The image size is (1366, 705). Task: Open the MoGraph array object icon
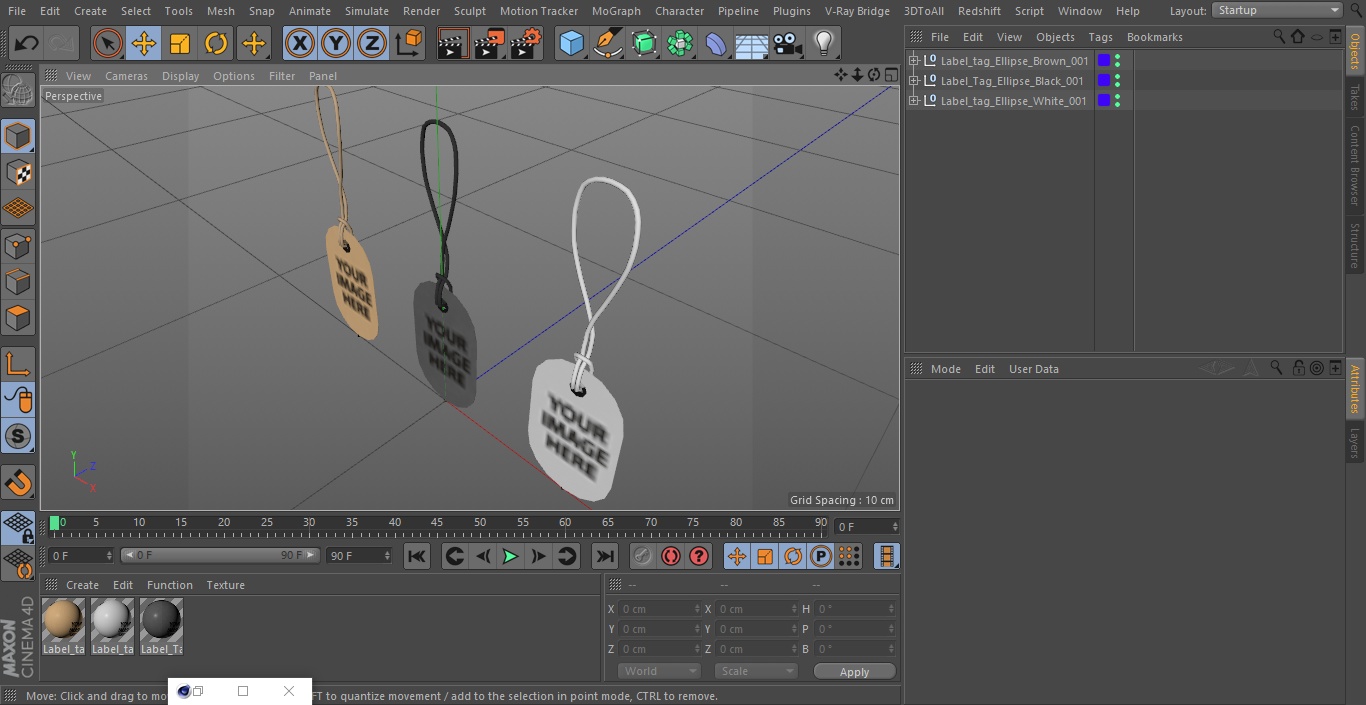click(x=680, y=43)
